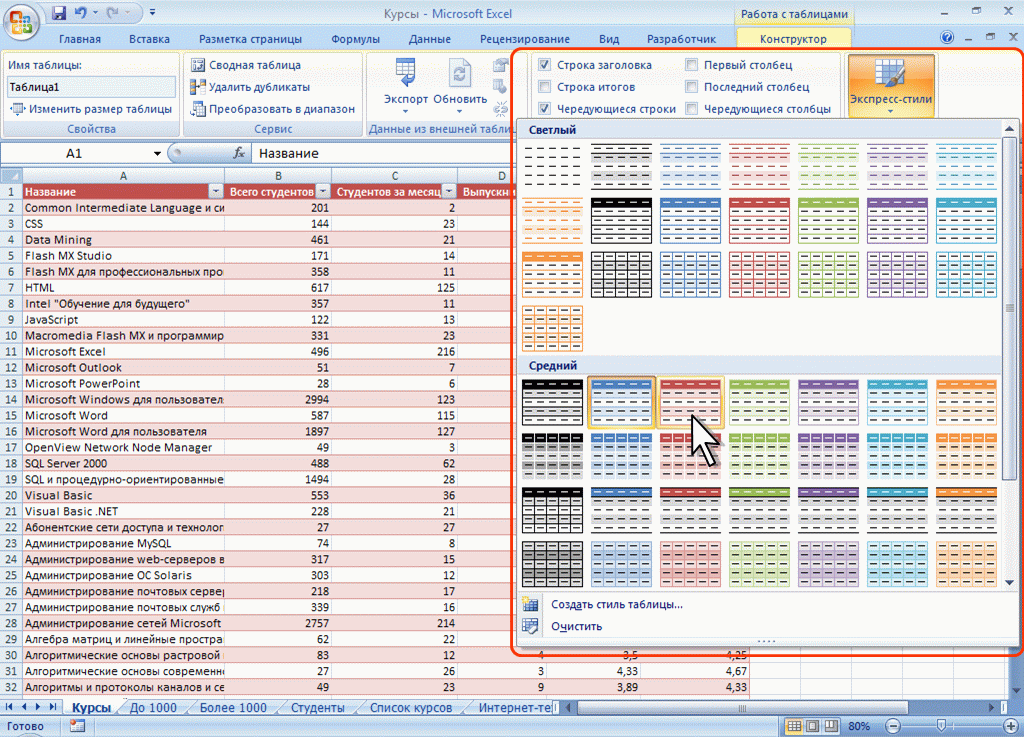Enable Последний столбец checkbox
1024x737 pixels.
(692, 86)
